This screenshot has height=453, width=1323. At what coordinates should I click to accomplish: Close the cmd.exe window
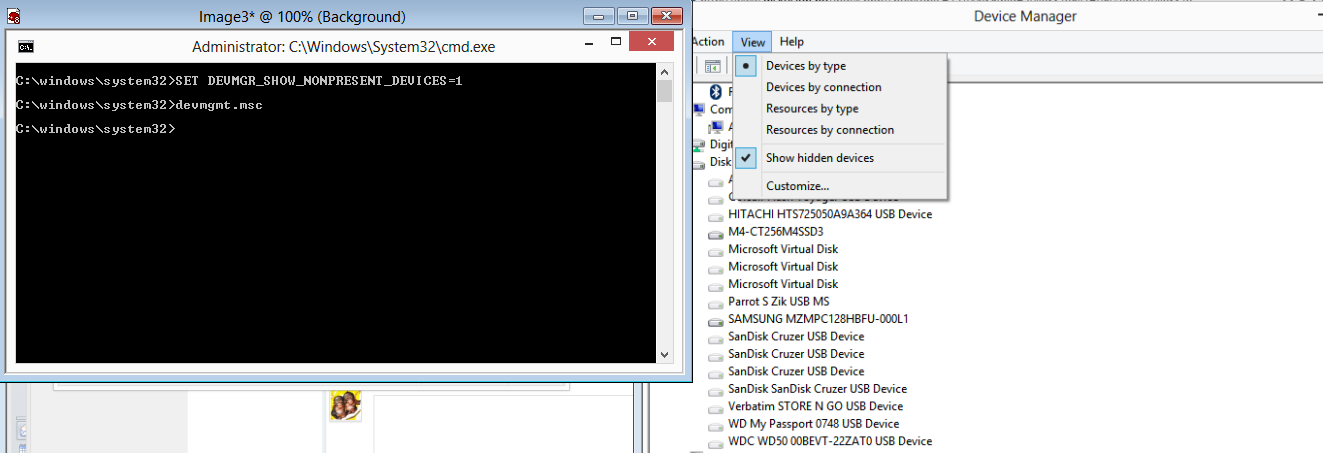pyautogui.click(x=653, y=42)
